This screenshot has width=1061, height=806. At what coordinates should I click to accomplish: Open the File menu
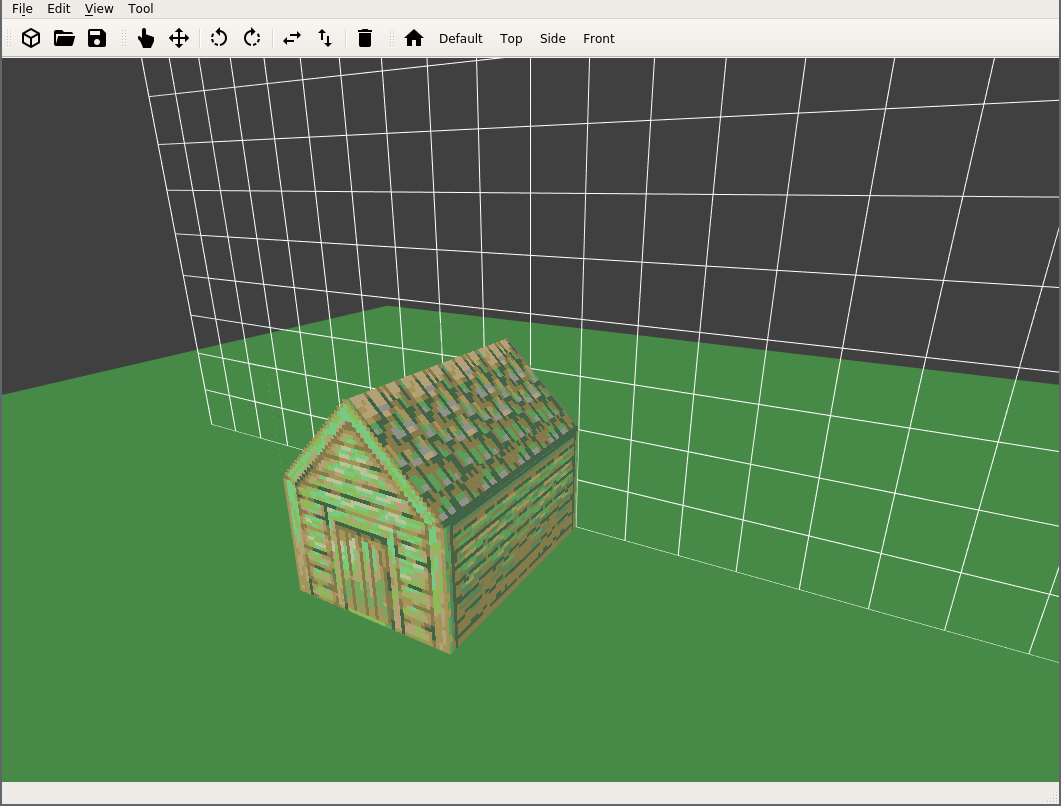(x=22, y=8)
